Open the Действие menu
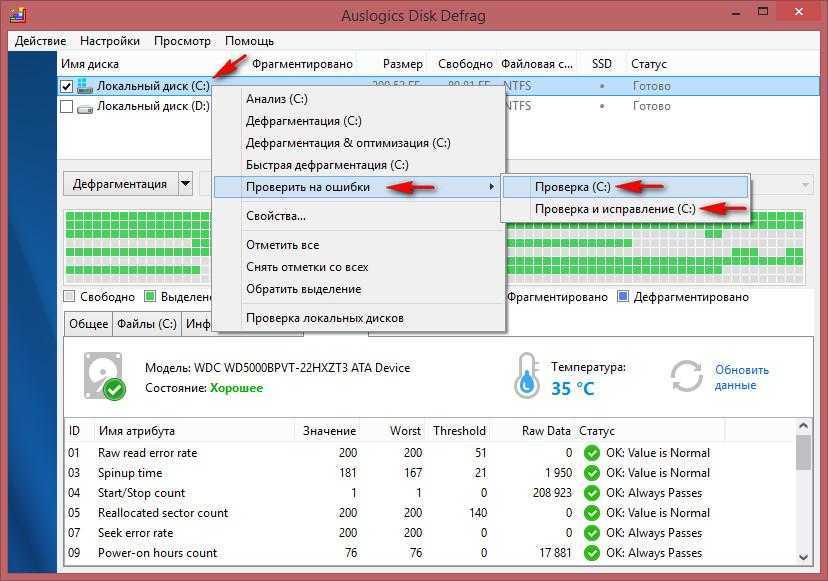 point(41,41)
